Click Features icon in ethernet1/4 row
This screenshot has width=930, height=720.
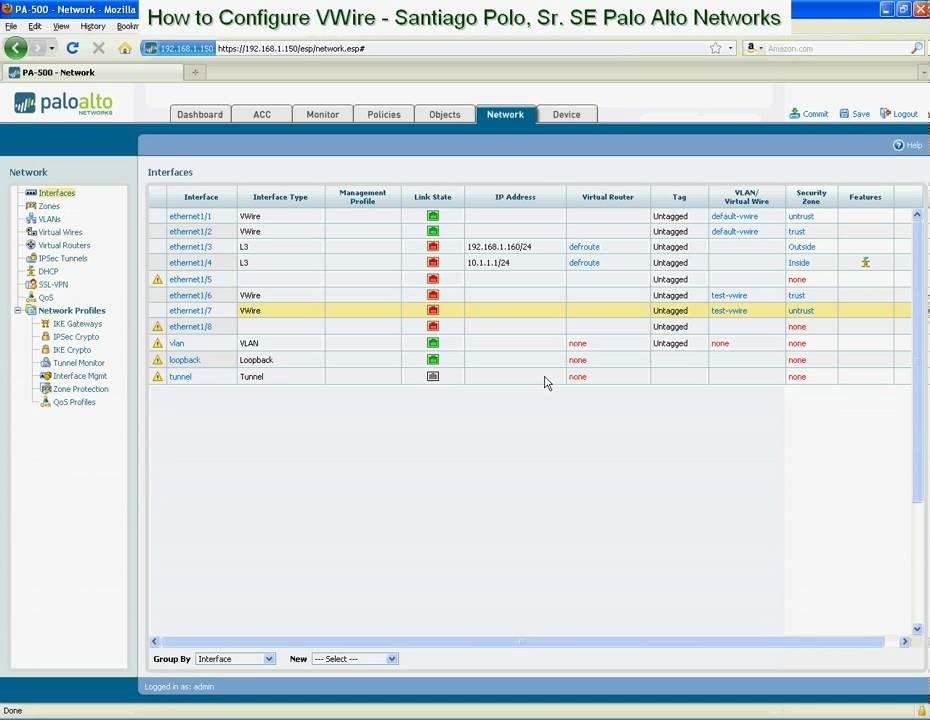(865, 262)
